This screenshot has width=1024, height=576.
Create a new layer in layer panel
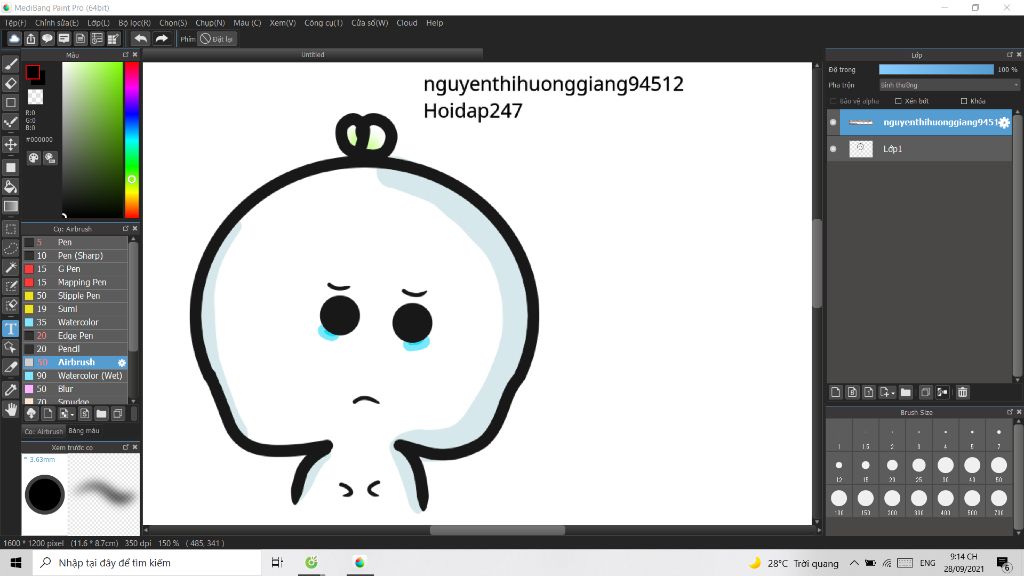coord(835,392)
